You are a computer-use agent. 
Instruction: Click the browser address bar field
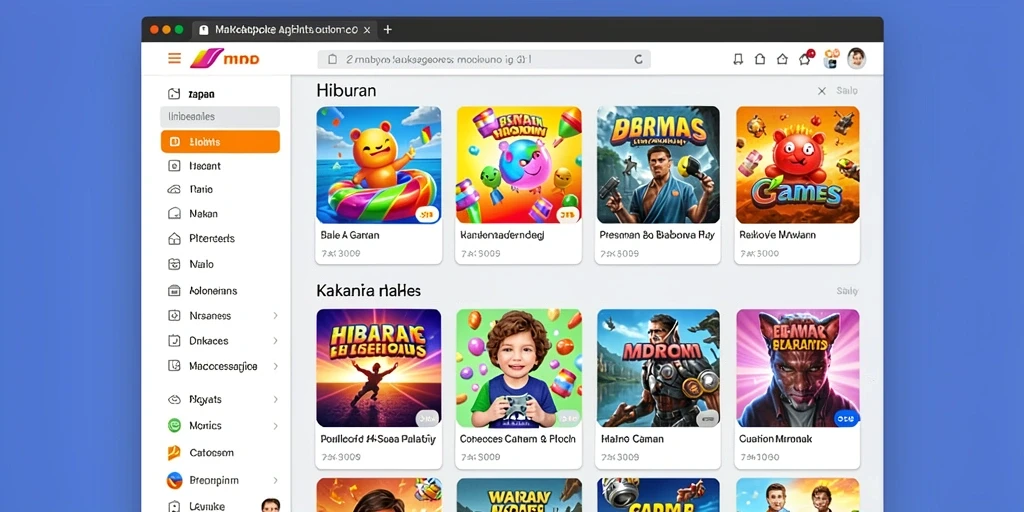[x=484, y=59]
